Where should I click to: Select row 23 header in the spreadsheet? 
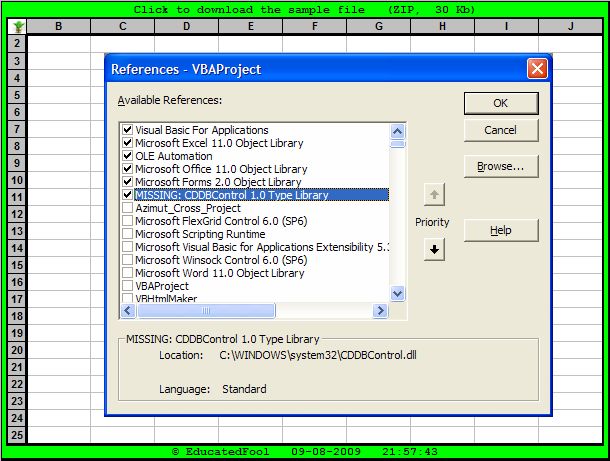pyautogui.click(x=17, y=401)
